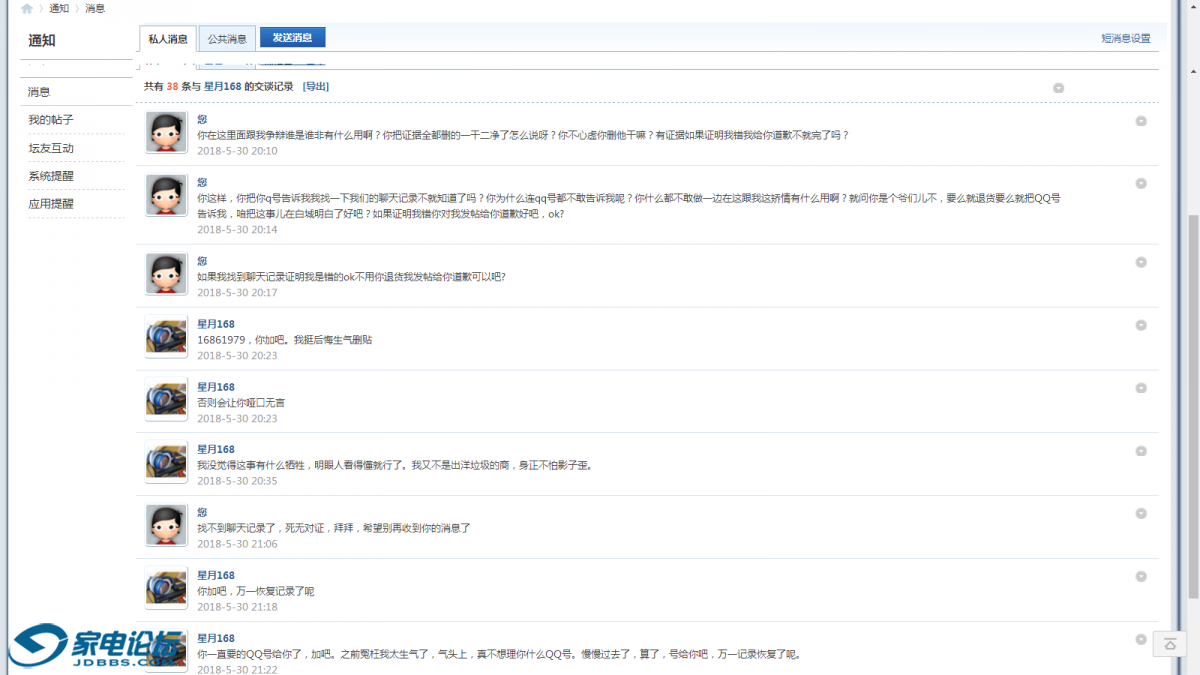Image resolution: width=1200 pixels, height=675 pixels.
Task: Click the 导出 export link
Action: point(316,87)
